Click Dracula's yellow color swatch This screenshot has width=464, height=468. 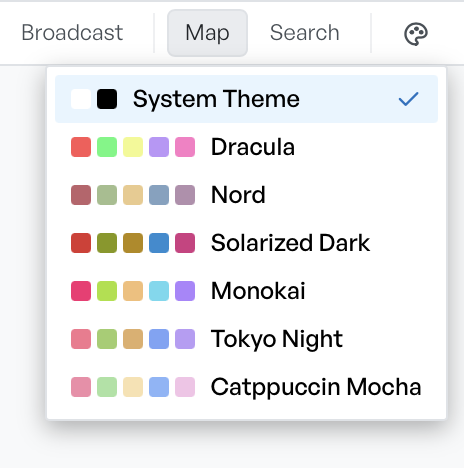click(x=133, y=147)
